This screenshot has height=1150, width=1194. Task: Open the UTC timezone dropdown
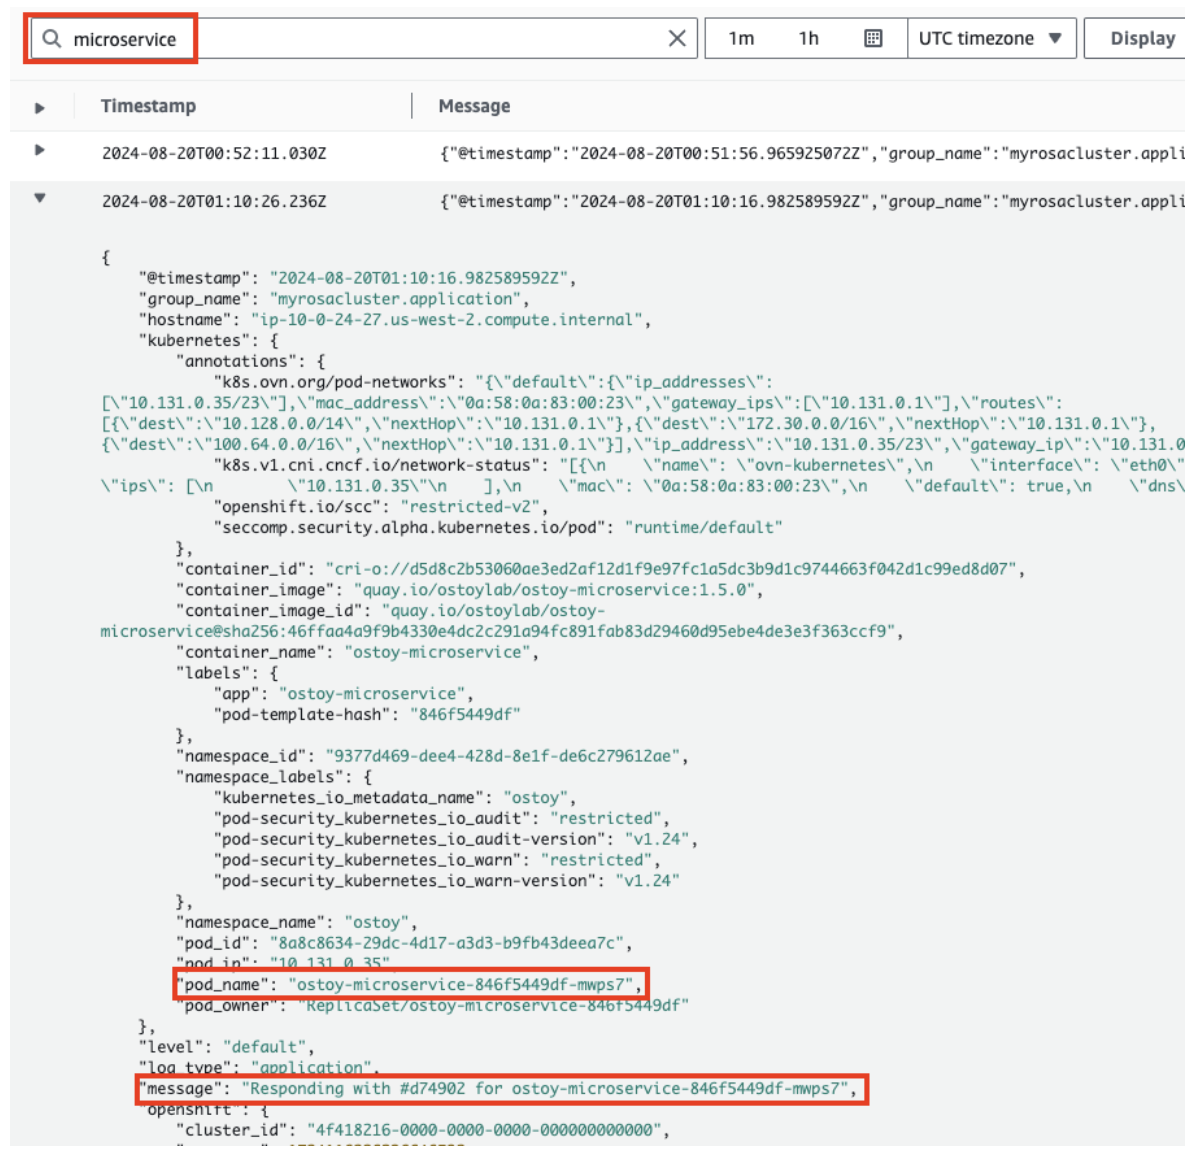tap(990, 39)
